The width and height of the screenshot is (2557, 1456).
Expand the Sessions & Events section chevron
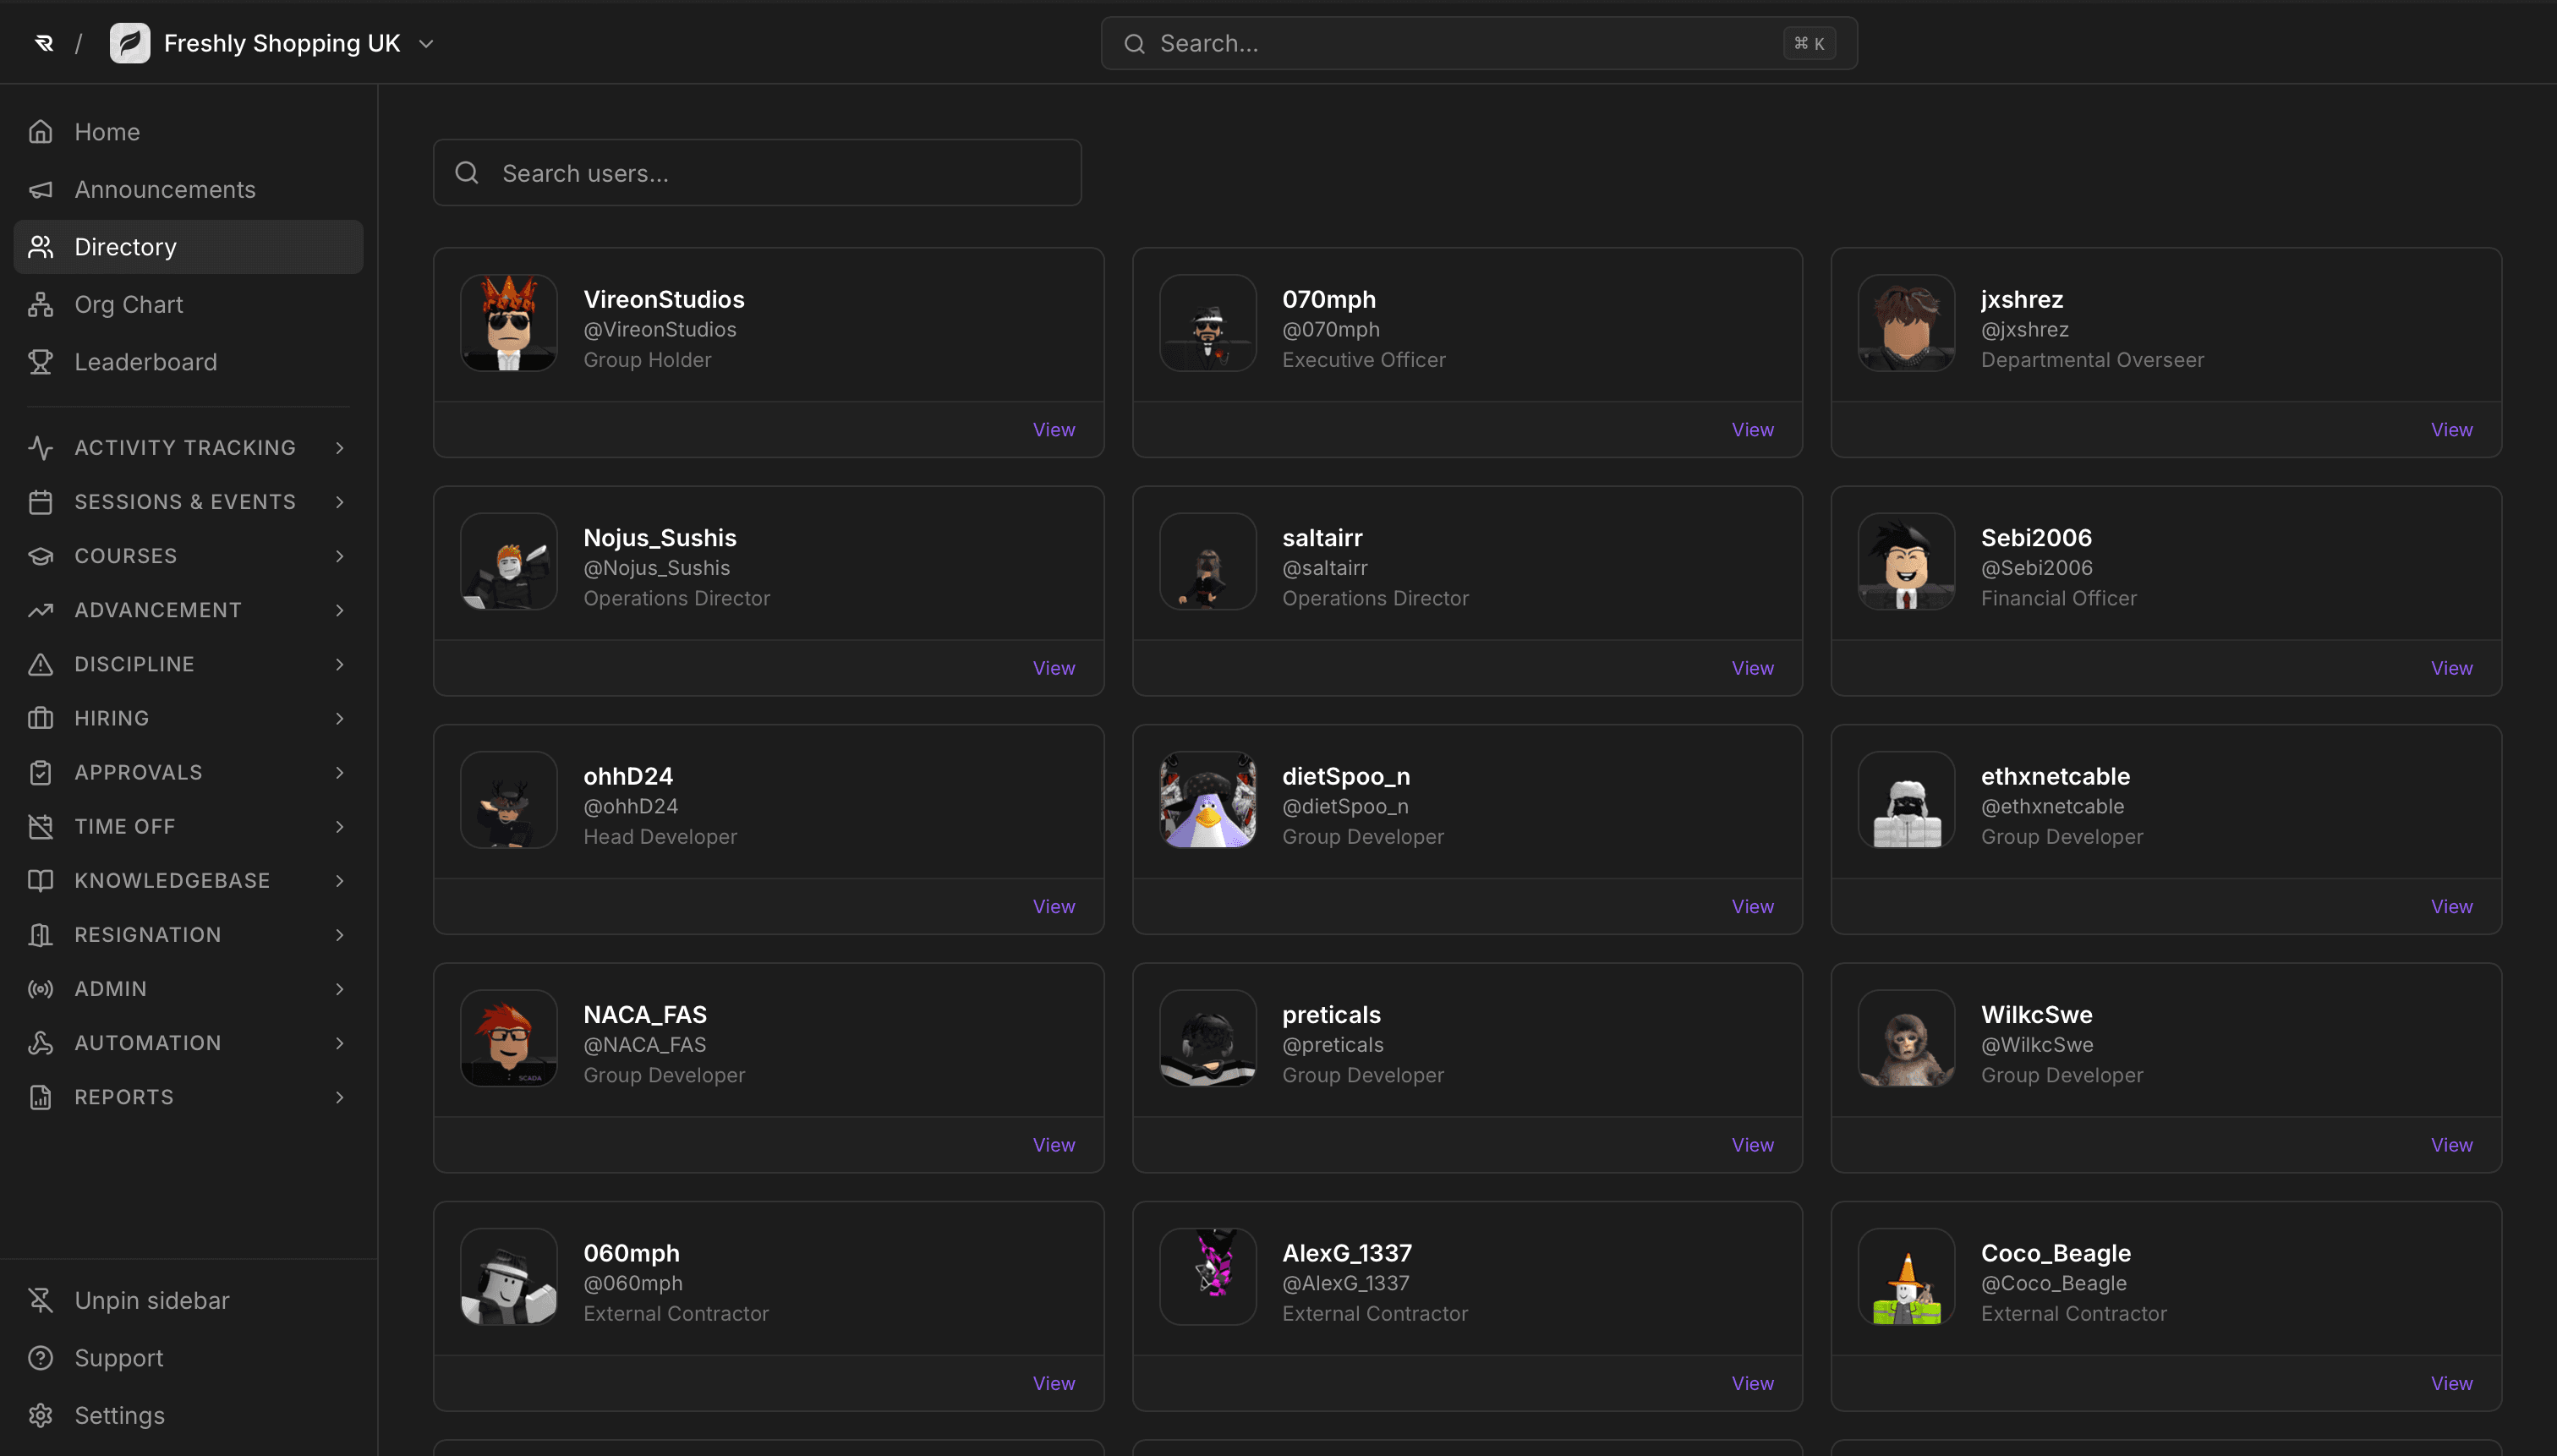[340, 502]
